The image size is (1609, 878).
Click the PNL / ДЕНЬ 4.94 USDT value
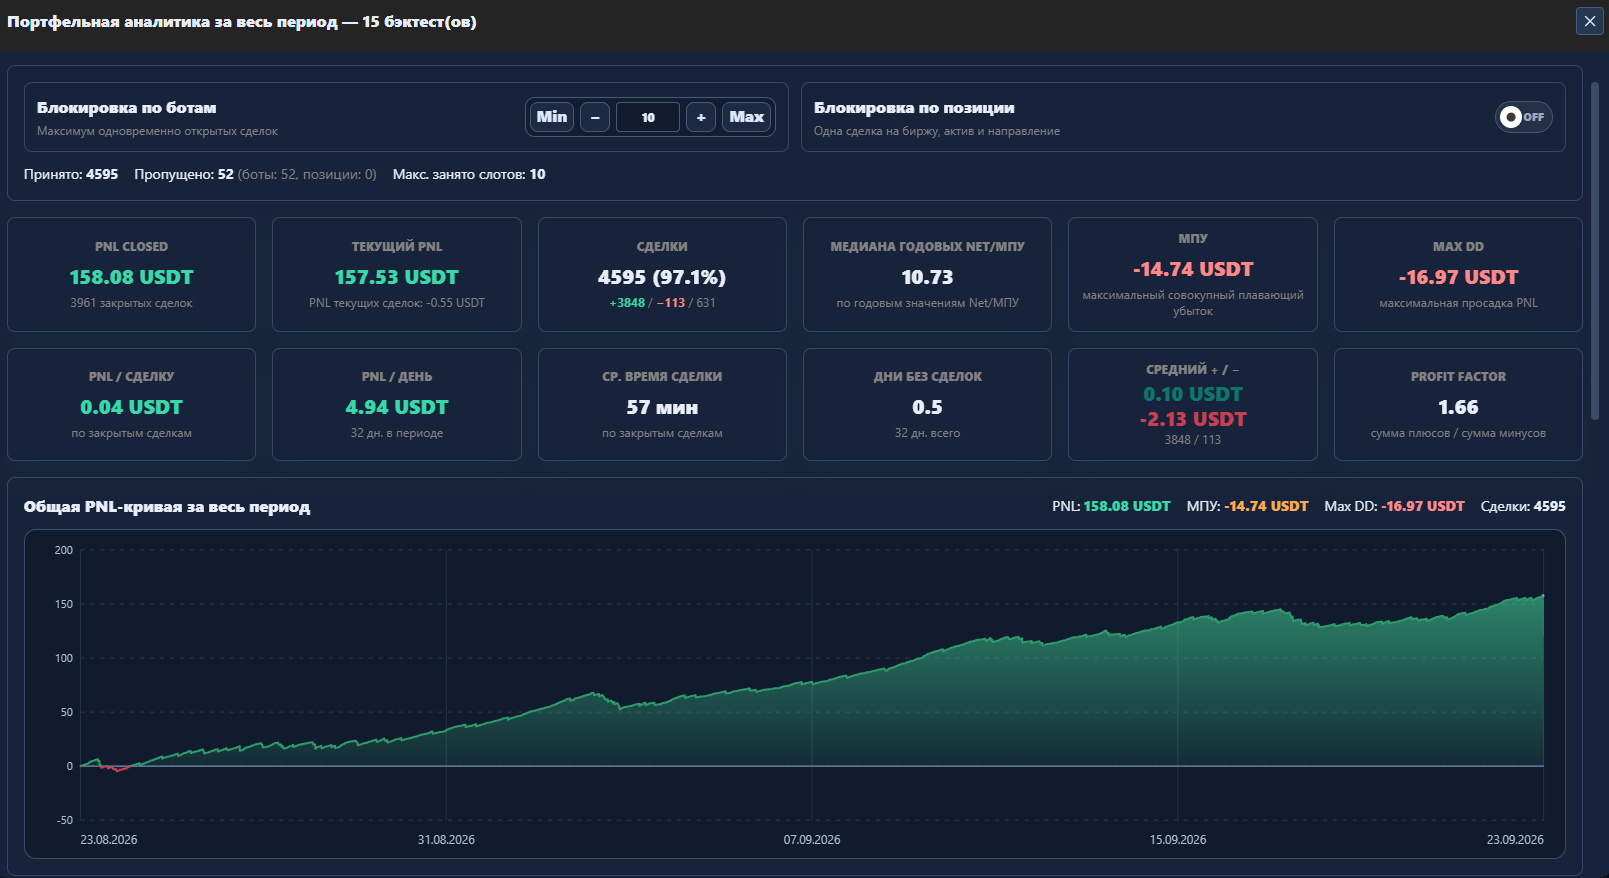(x=397, y=407)
